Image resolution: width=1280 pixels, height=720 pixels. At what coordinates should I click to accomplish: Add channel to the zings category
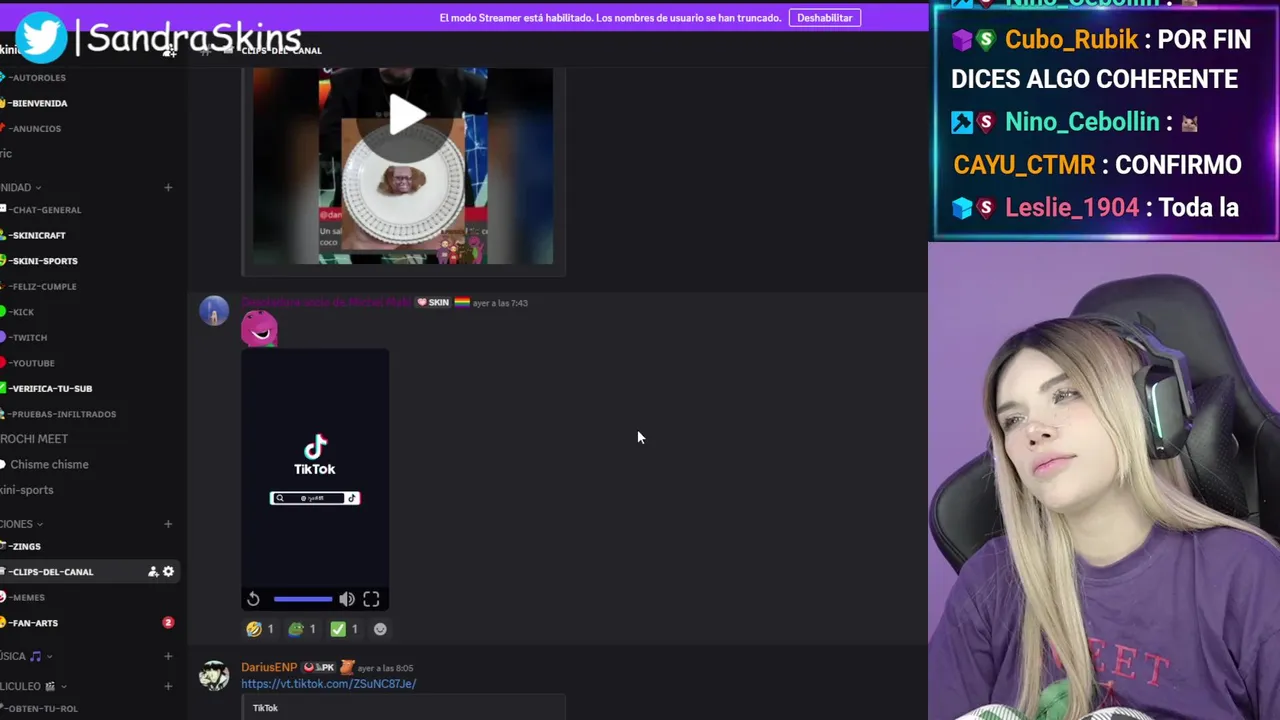(x=168, y=524)
